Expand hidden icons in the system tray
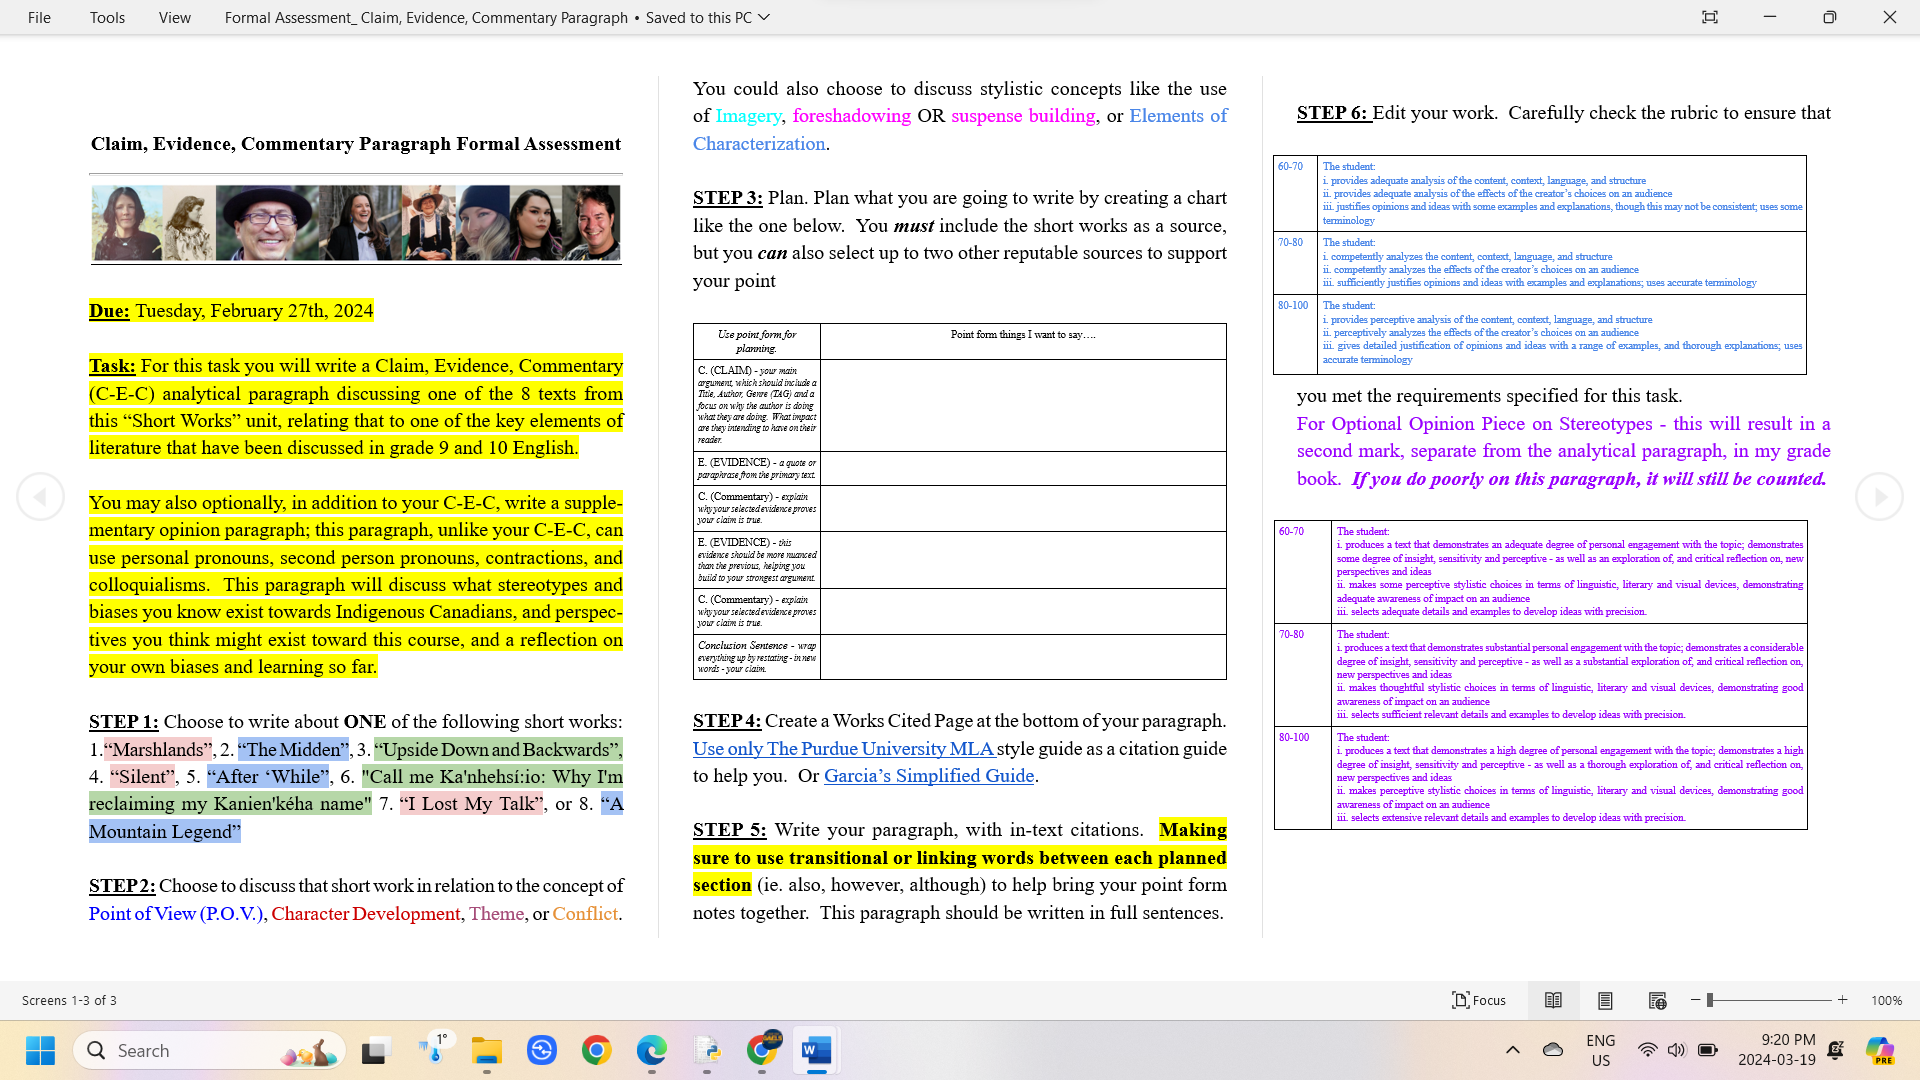The image size is (1920, 1080). (x=1513, y=1050)
